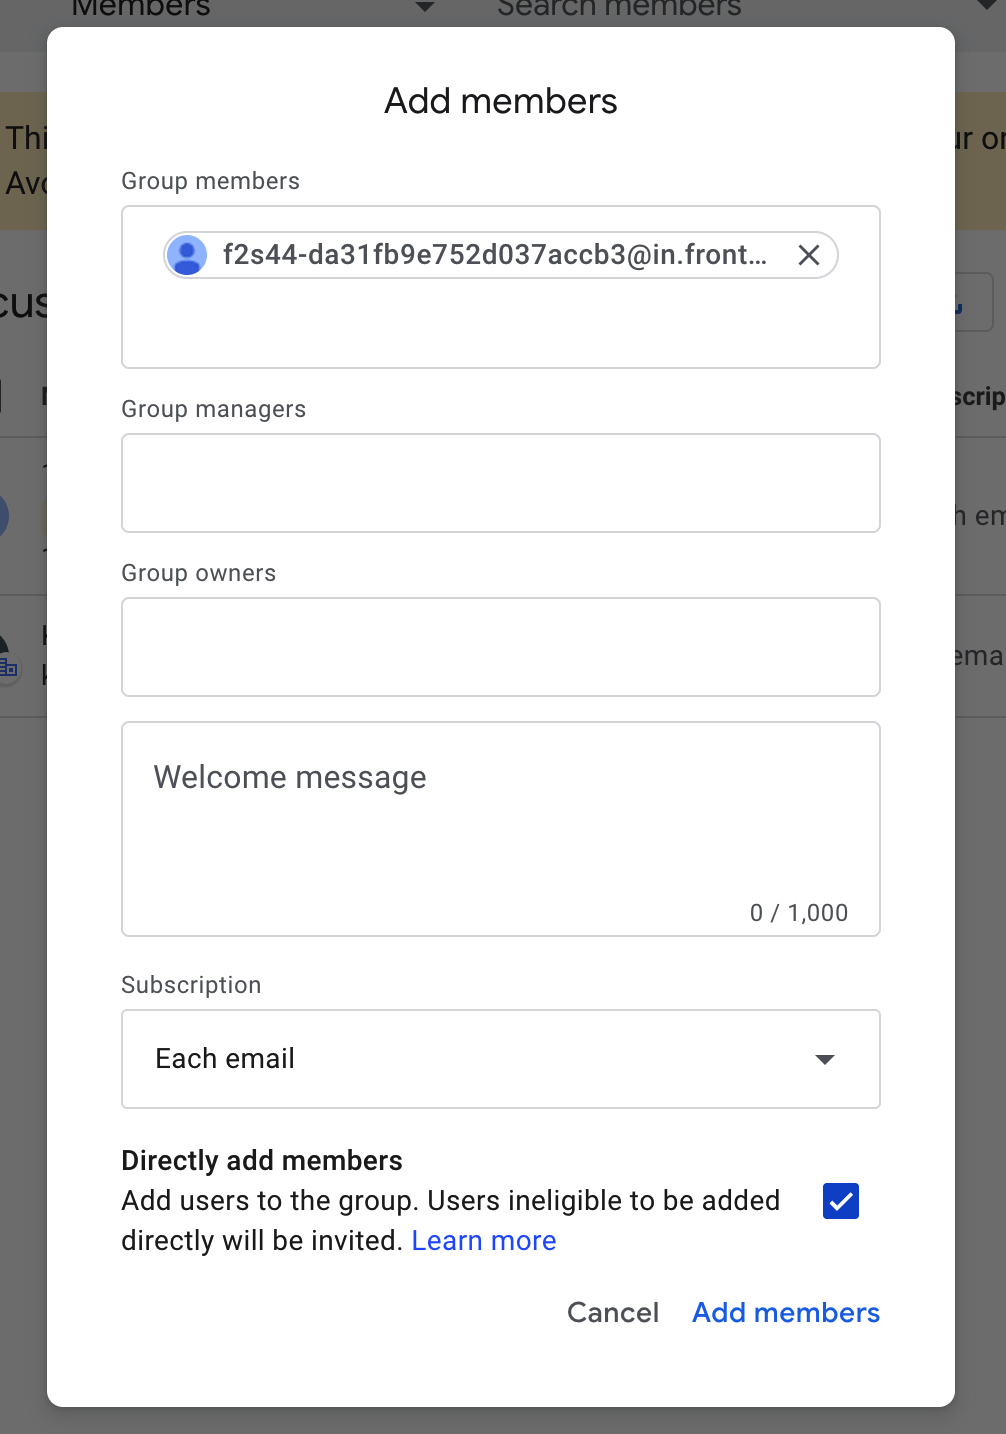Focus the Group owners input box
This screenshot has width=1006, height=1434.
500,647
